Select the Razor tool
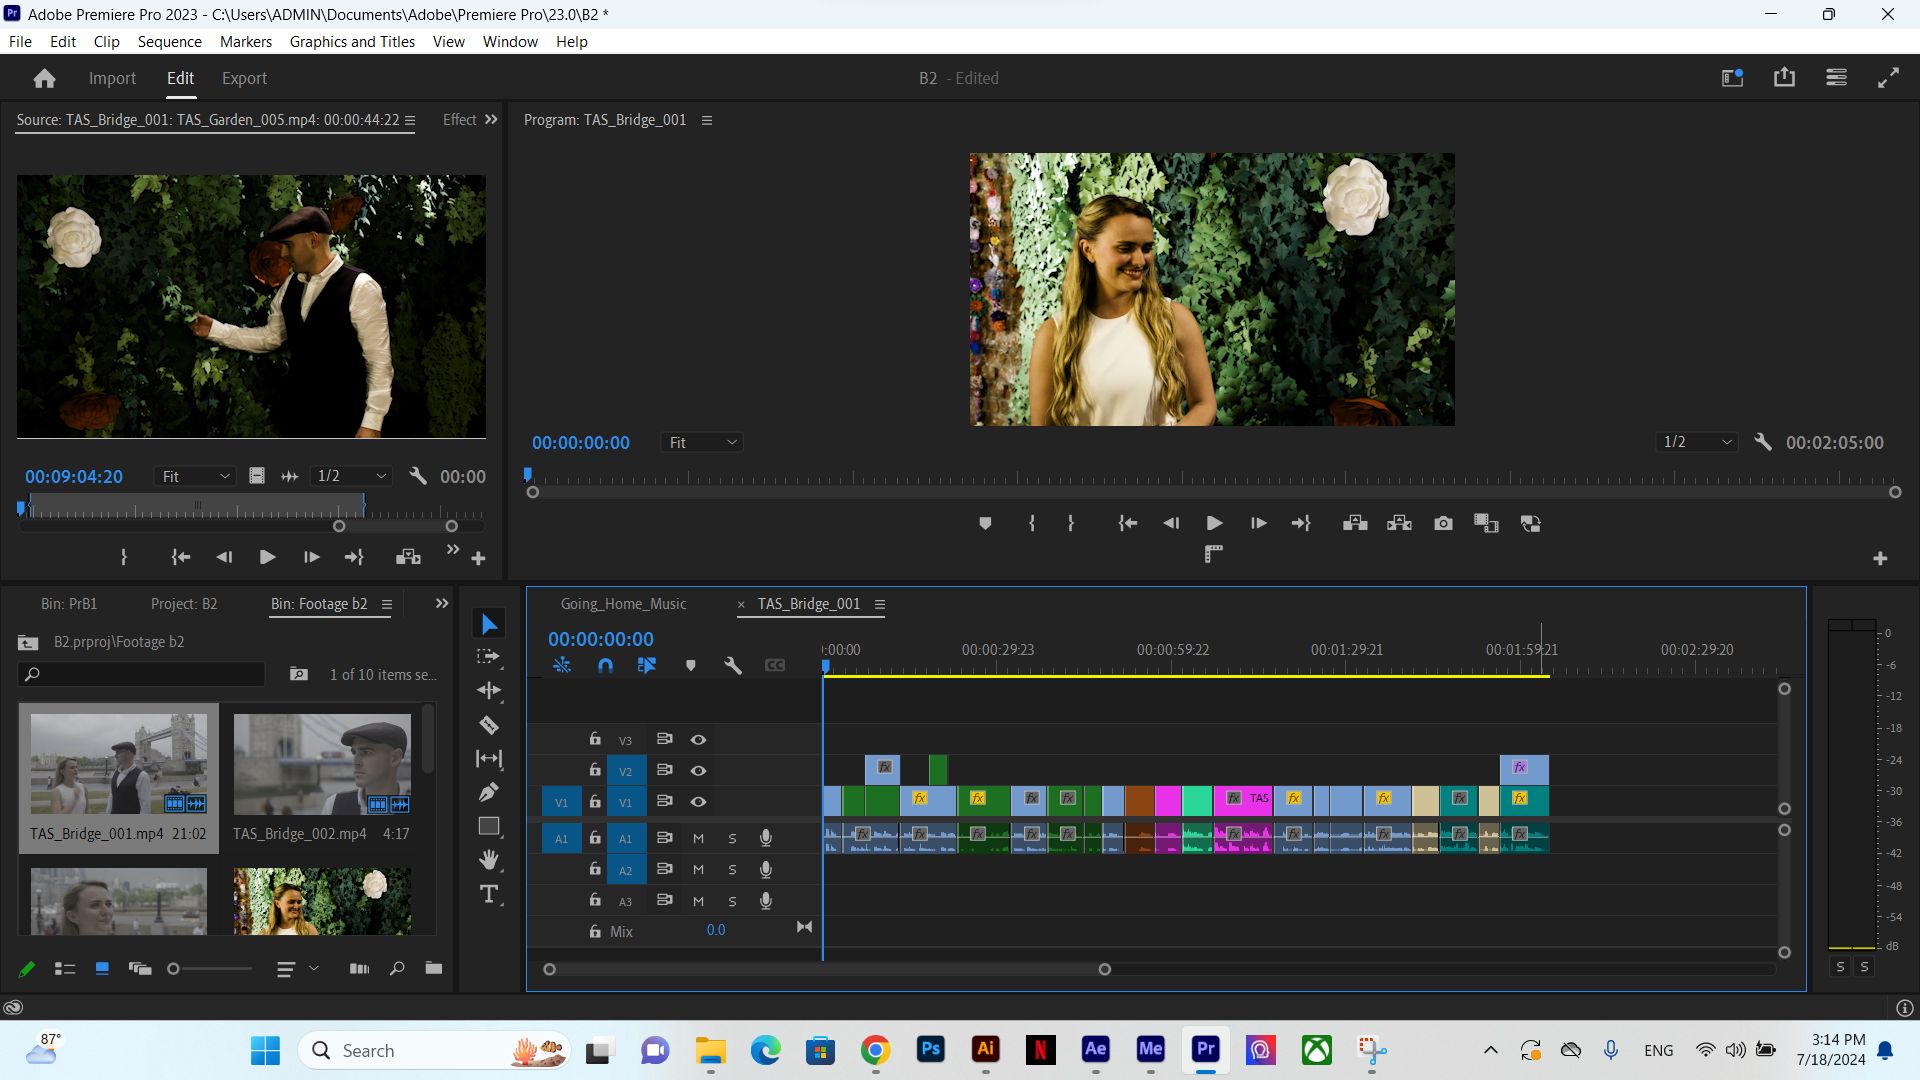Screen dimensions: 1920x1080 pos(489,725)
